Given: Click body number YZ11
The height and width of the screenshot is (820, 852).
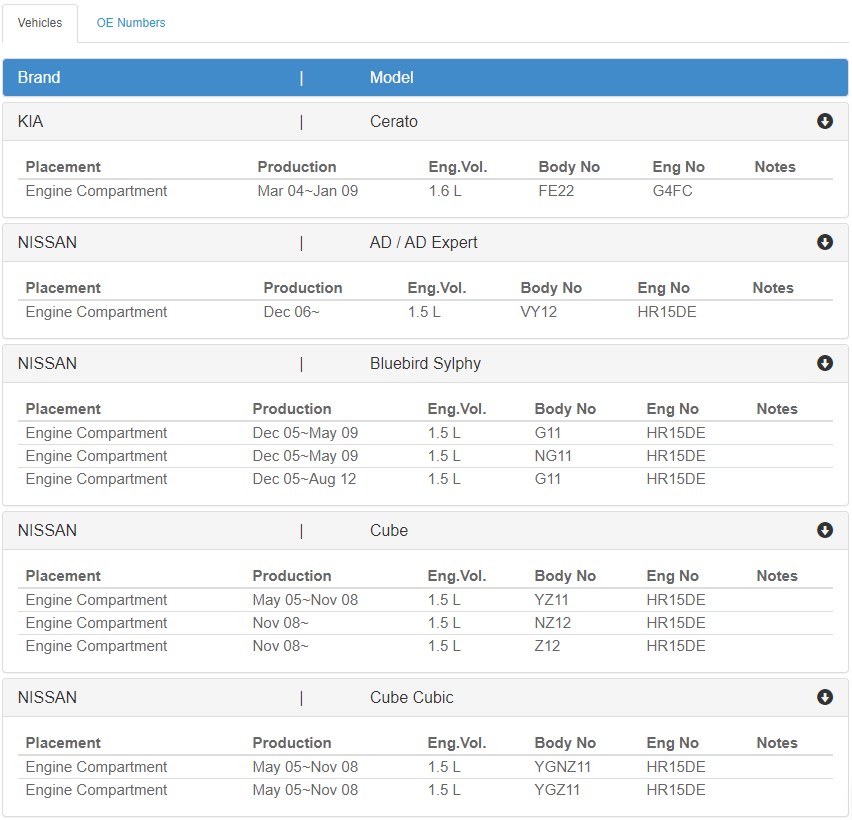Looking at the screenshot, I should click(x=552, y=600).
